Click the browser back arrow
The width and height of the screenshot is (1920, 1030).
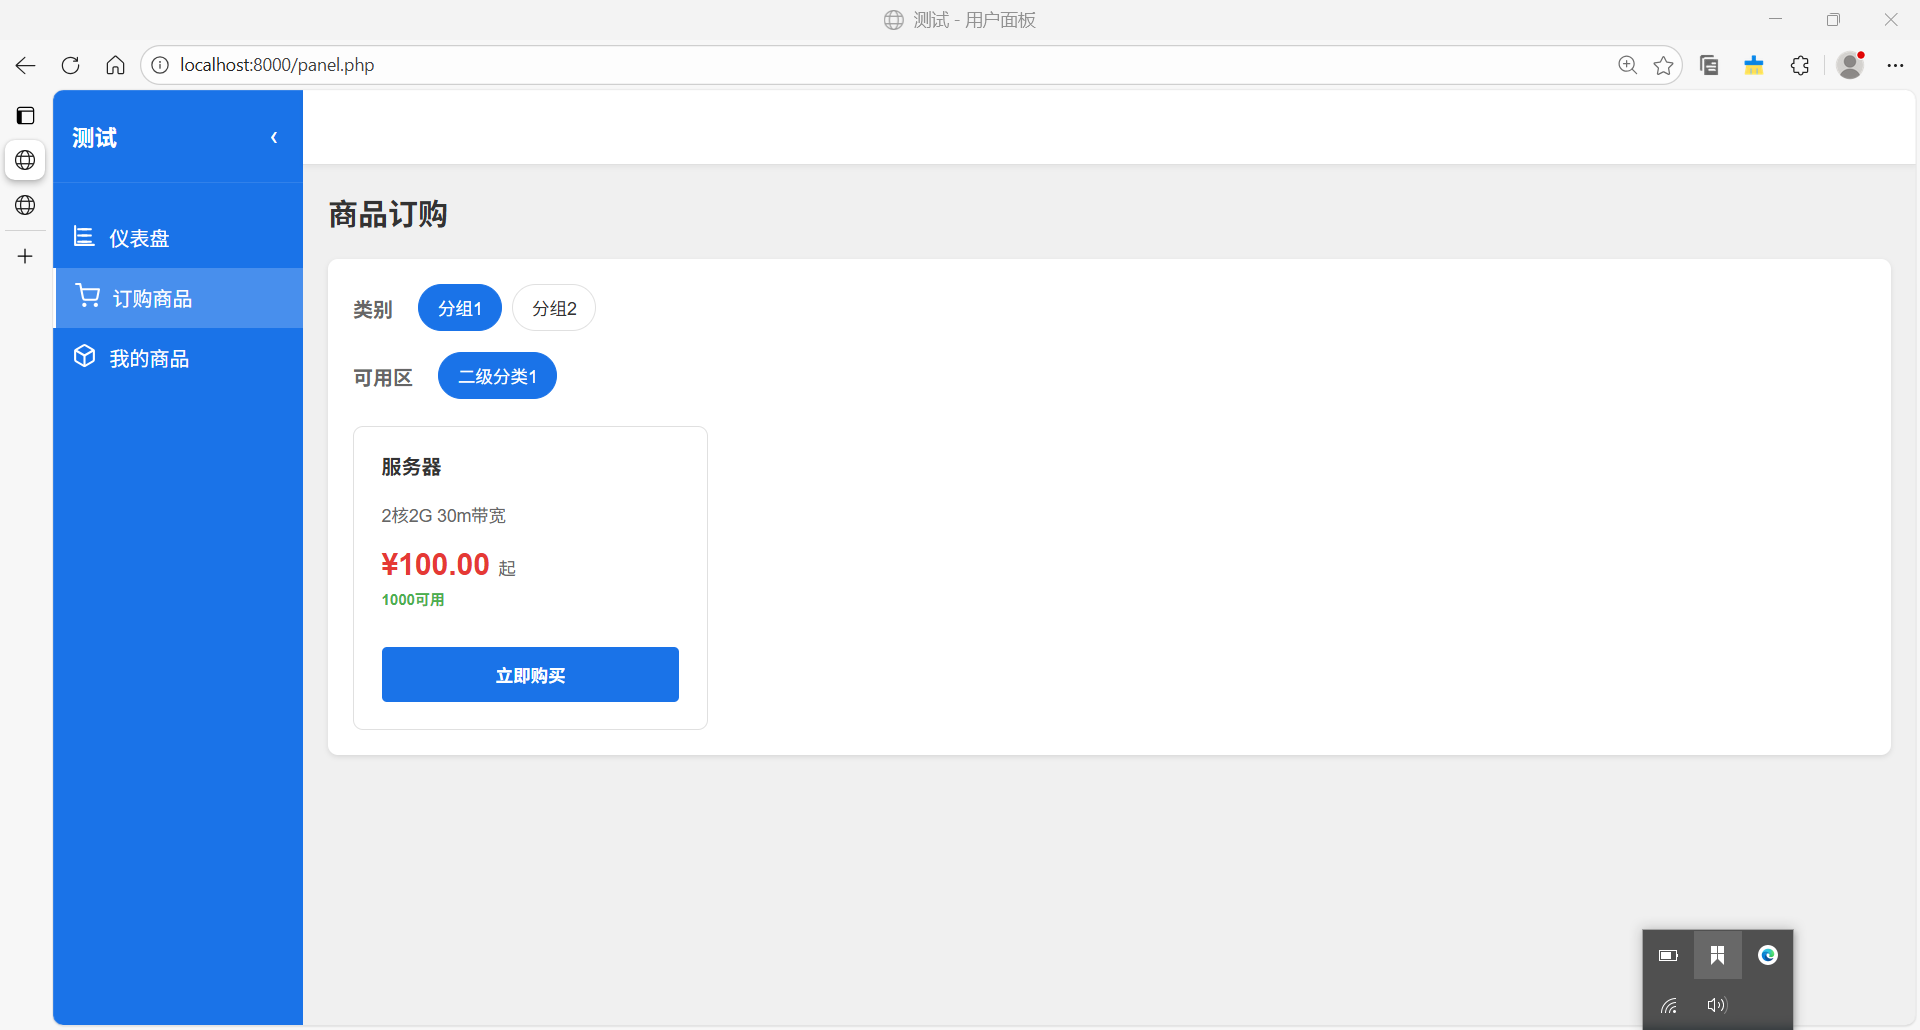(25, 65)
